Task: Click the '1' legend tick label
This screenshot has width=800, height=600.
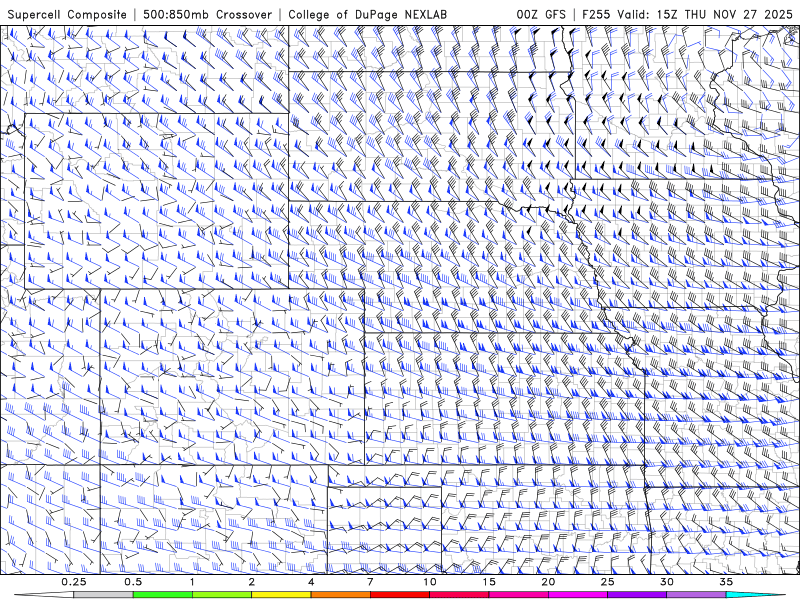Action: 192,582
